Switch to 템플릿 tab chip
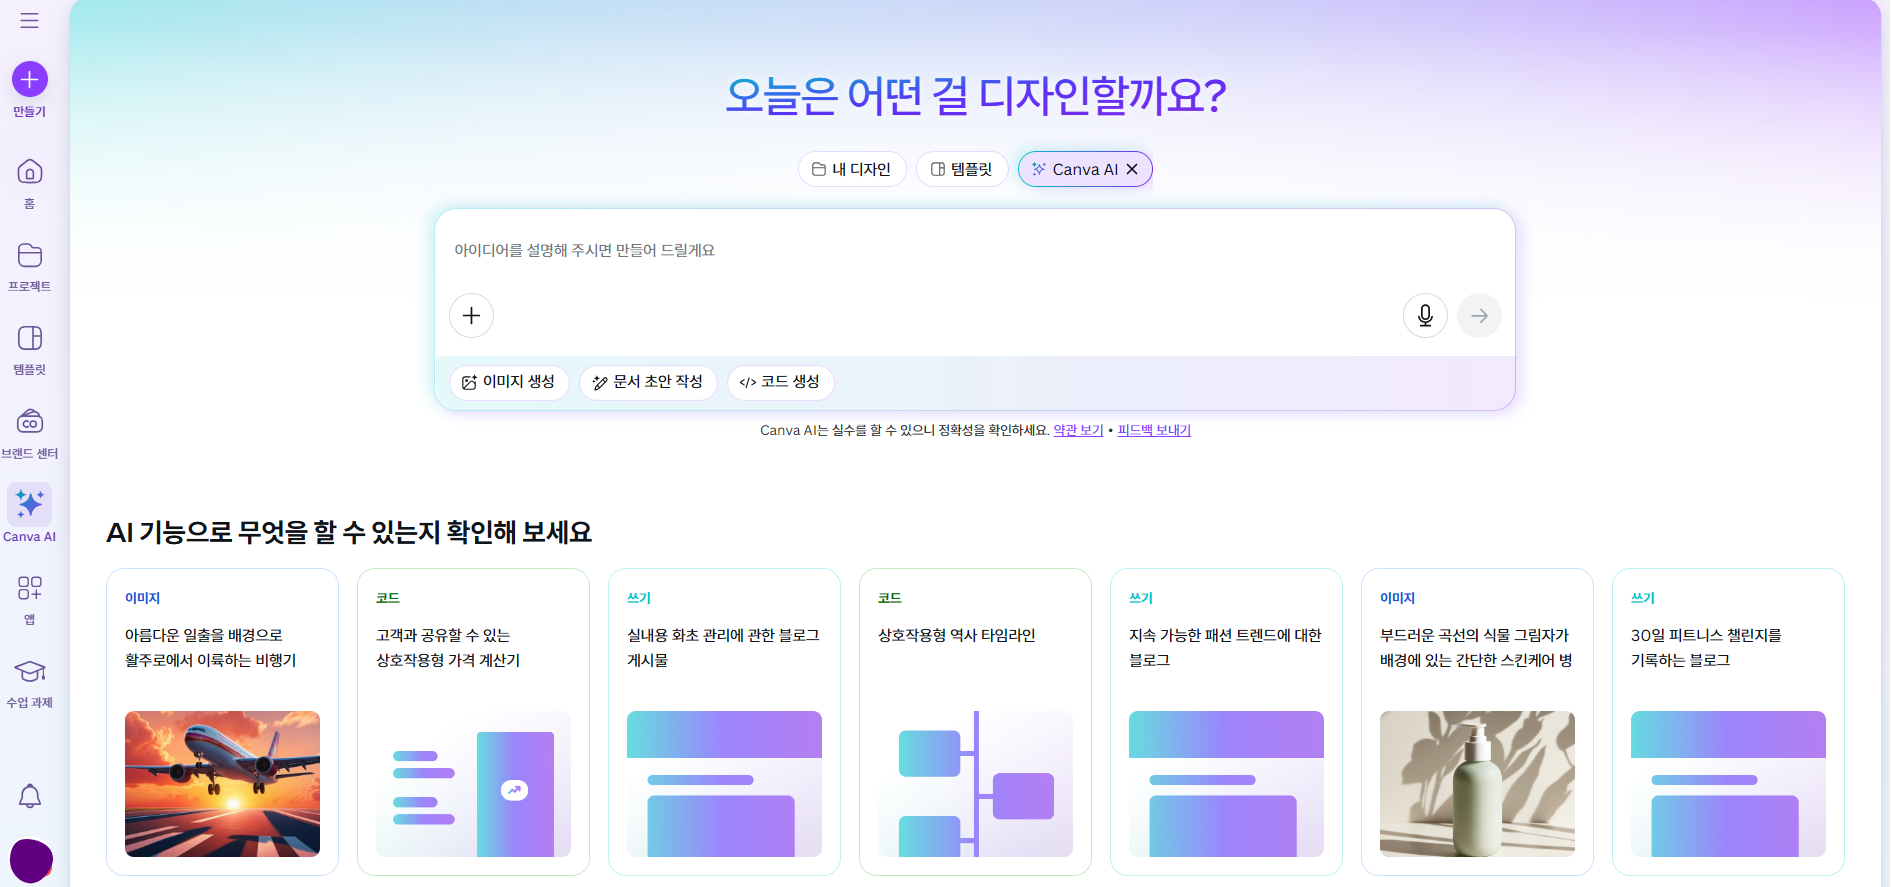 pyautogui.click(x=962, y=169)
